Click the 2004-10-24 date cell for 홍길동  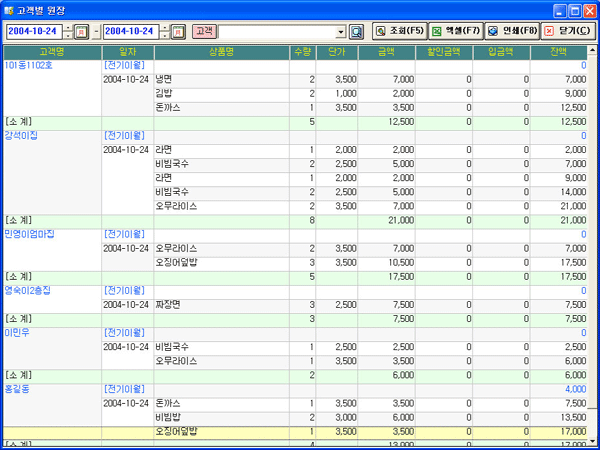tap(126, 403)
